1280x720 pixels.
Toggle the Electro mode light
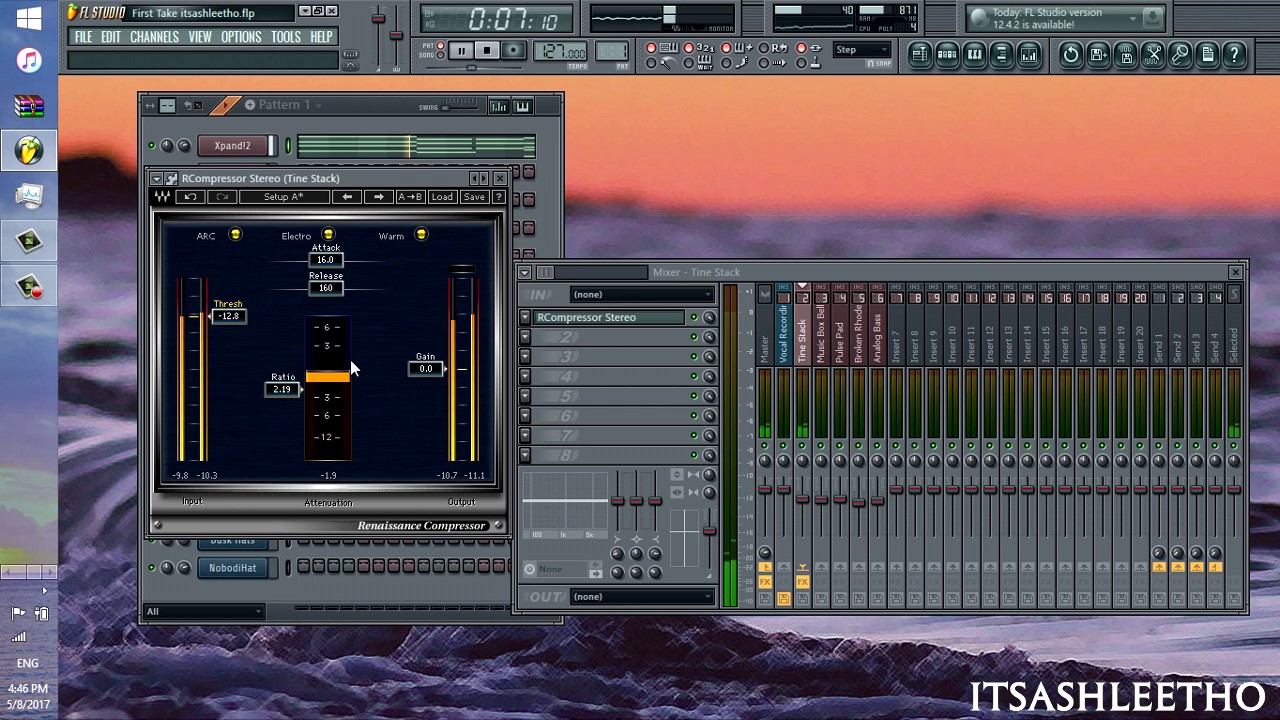(x=328, y=235)
